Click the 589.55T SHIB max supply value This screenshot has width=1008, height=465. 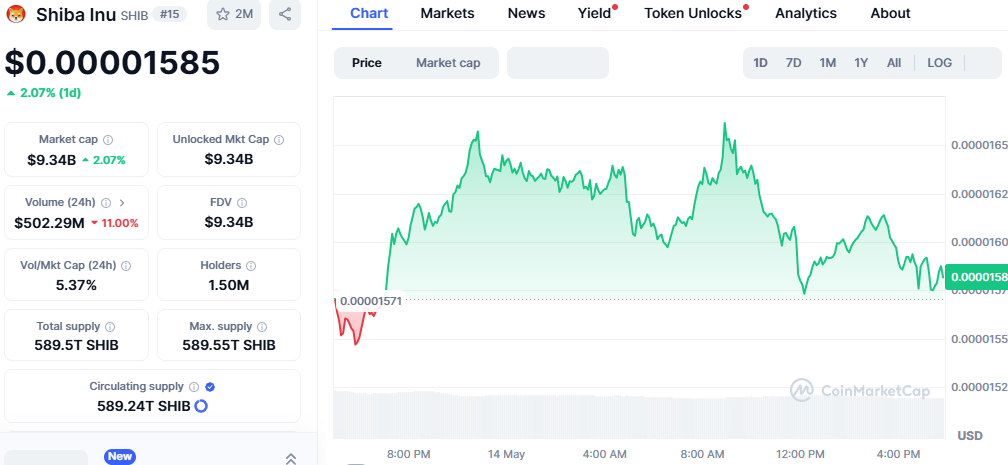pyautogui.click(x=229, y=345)
